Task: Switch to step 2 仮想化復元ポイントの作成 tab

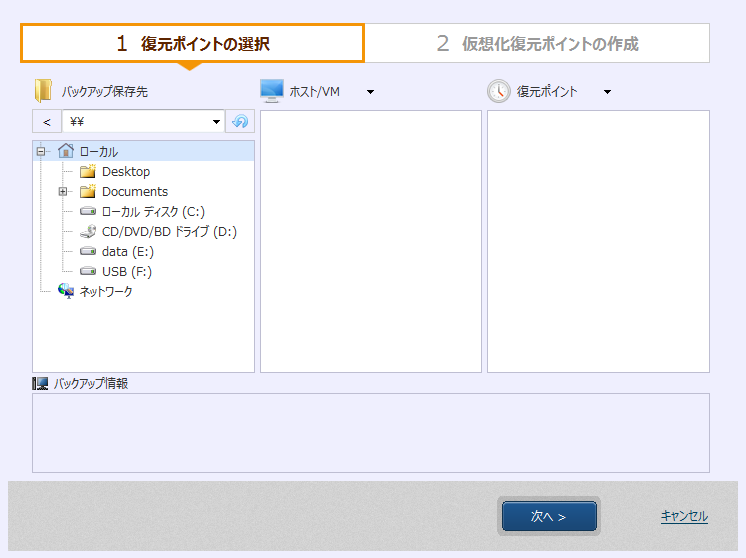Action: pyautogui.click(x=537, y=44)
